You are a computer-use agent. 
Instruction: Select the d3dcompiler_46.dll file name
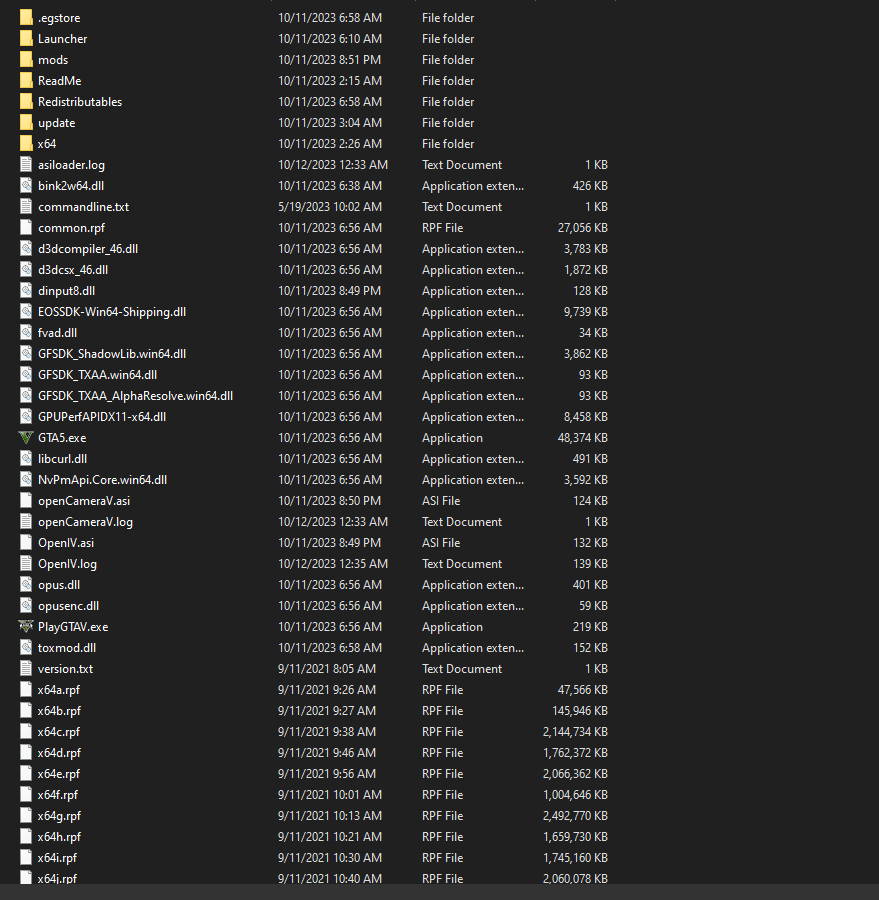click(x=88, y=249)
